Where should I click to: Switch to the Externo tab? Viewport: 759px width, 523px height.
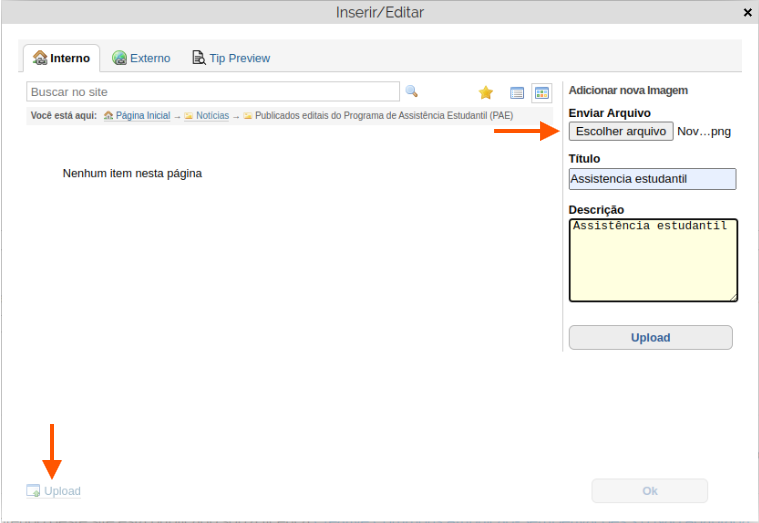141,58
